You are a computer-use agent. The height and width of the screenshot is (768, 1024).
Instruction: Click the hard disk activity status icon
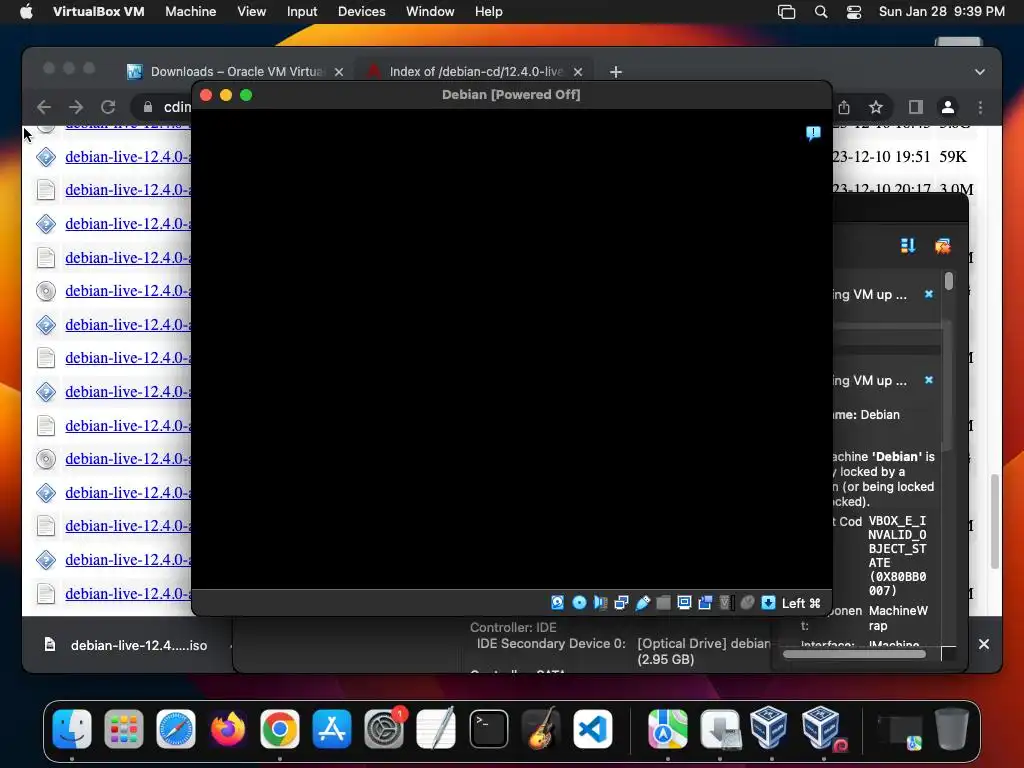click(x=557, y=603)
